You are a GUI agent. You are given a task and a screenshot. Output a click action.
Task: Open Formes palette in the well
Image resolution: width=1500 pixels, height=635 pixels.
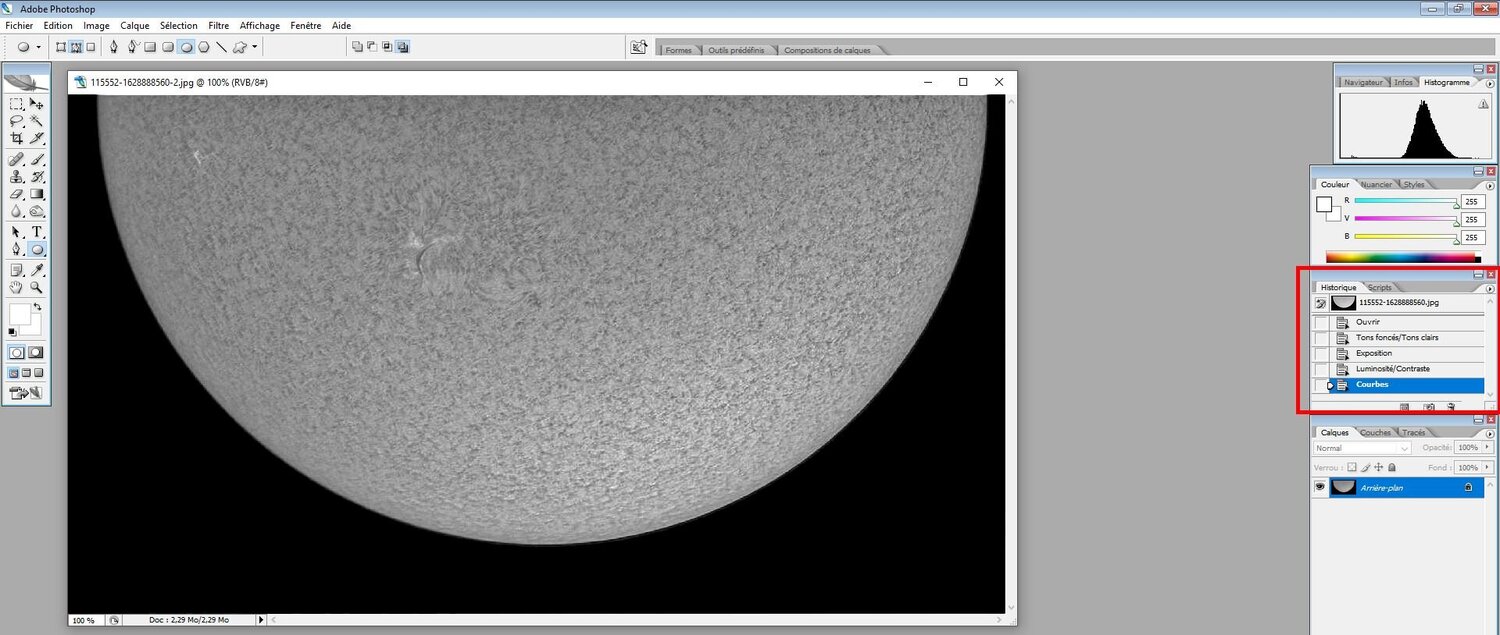[x=678, y=50]
